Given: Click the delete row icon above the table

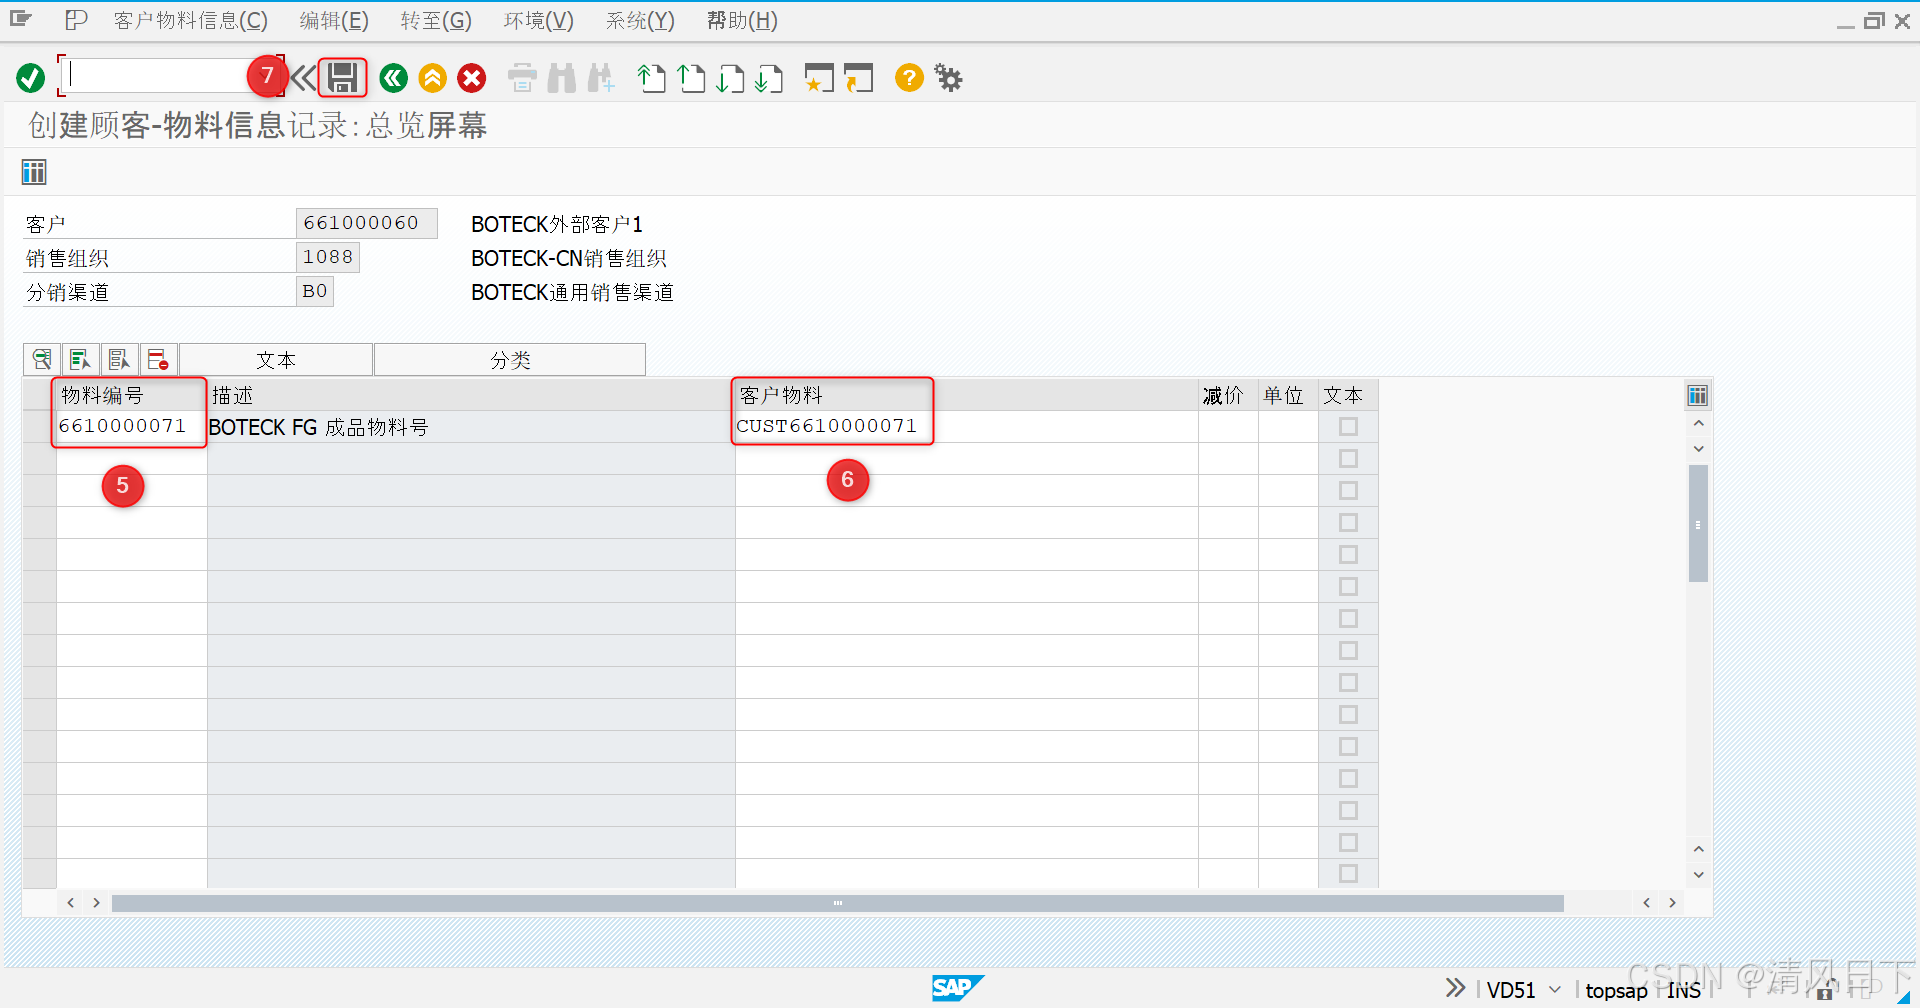Looking at the screenshot, I should pyautogui.click(x=157, y=359).
